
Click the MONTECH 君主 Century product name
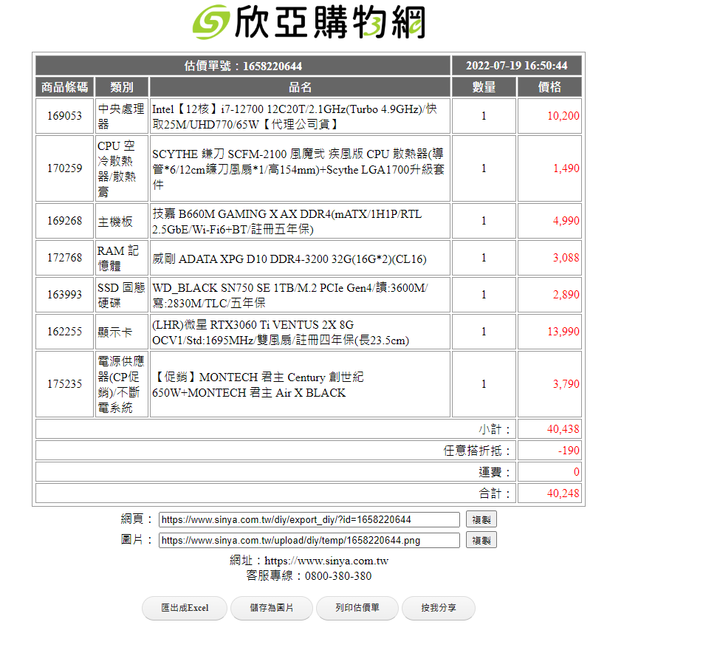click(x=258, y=384)
